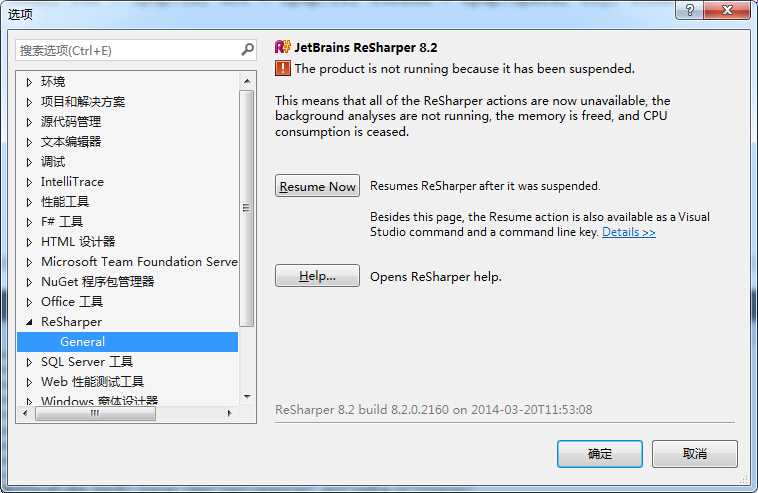Open ReSharper help with Help button
The width and height of the screenshot is (758, 493).
click(x=317, y=276)
